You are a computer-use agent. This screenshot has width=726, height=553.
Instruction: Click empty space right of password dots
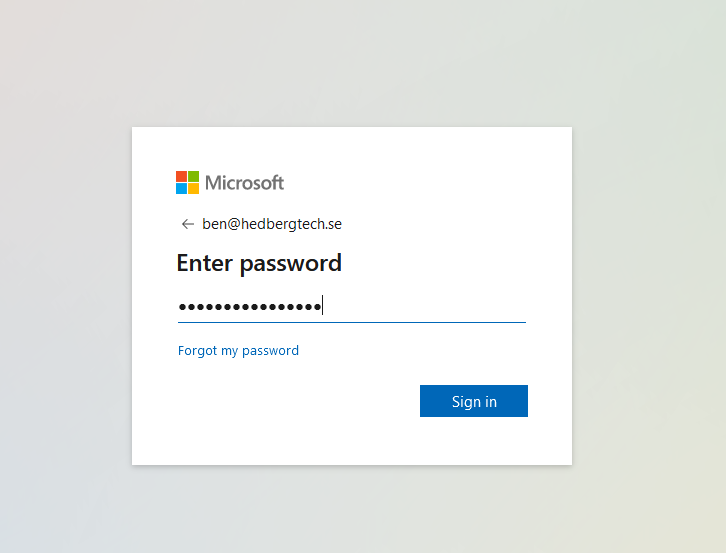[424, 306]
